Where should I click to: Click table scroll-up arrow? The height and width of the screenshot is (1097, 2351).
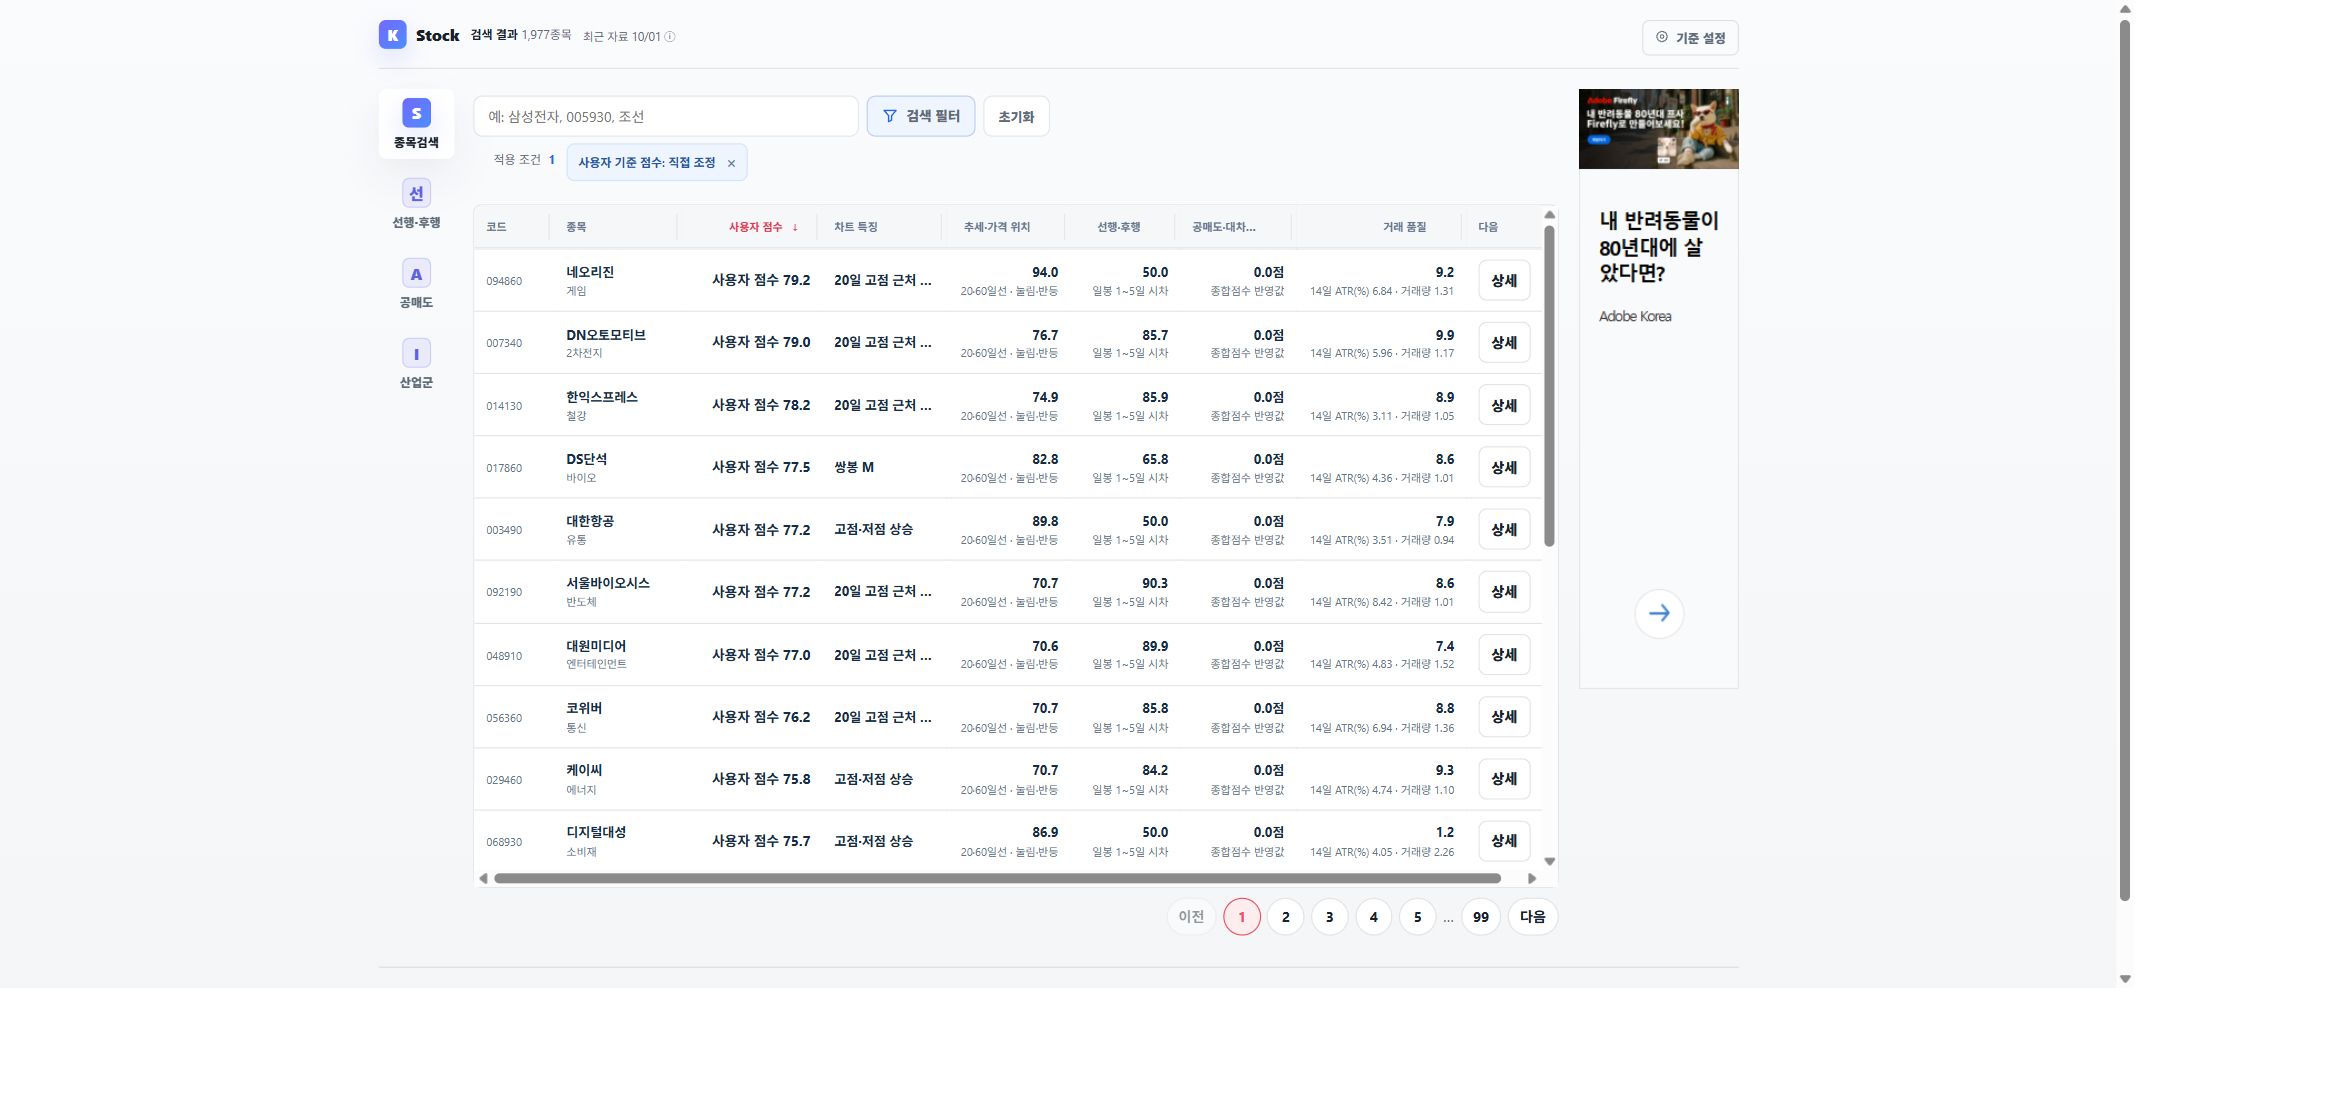(x=1549, y=214)
